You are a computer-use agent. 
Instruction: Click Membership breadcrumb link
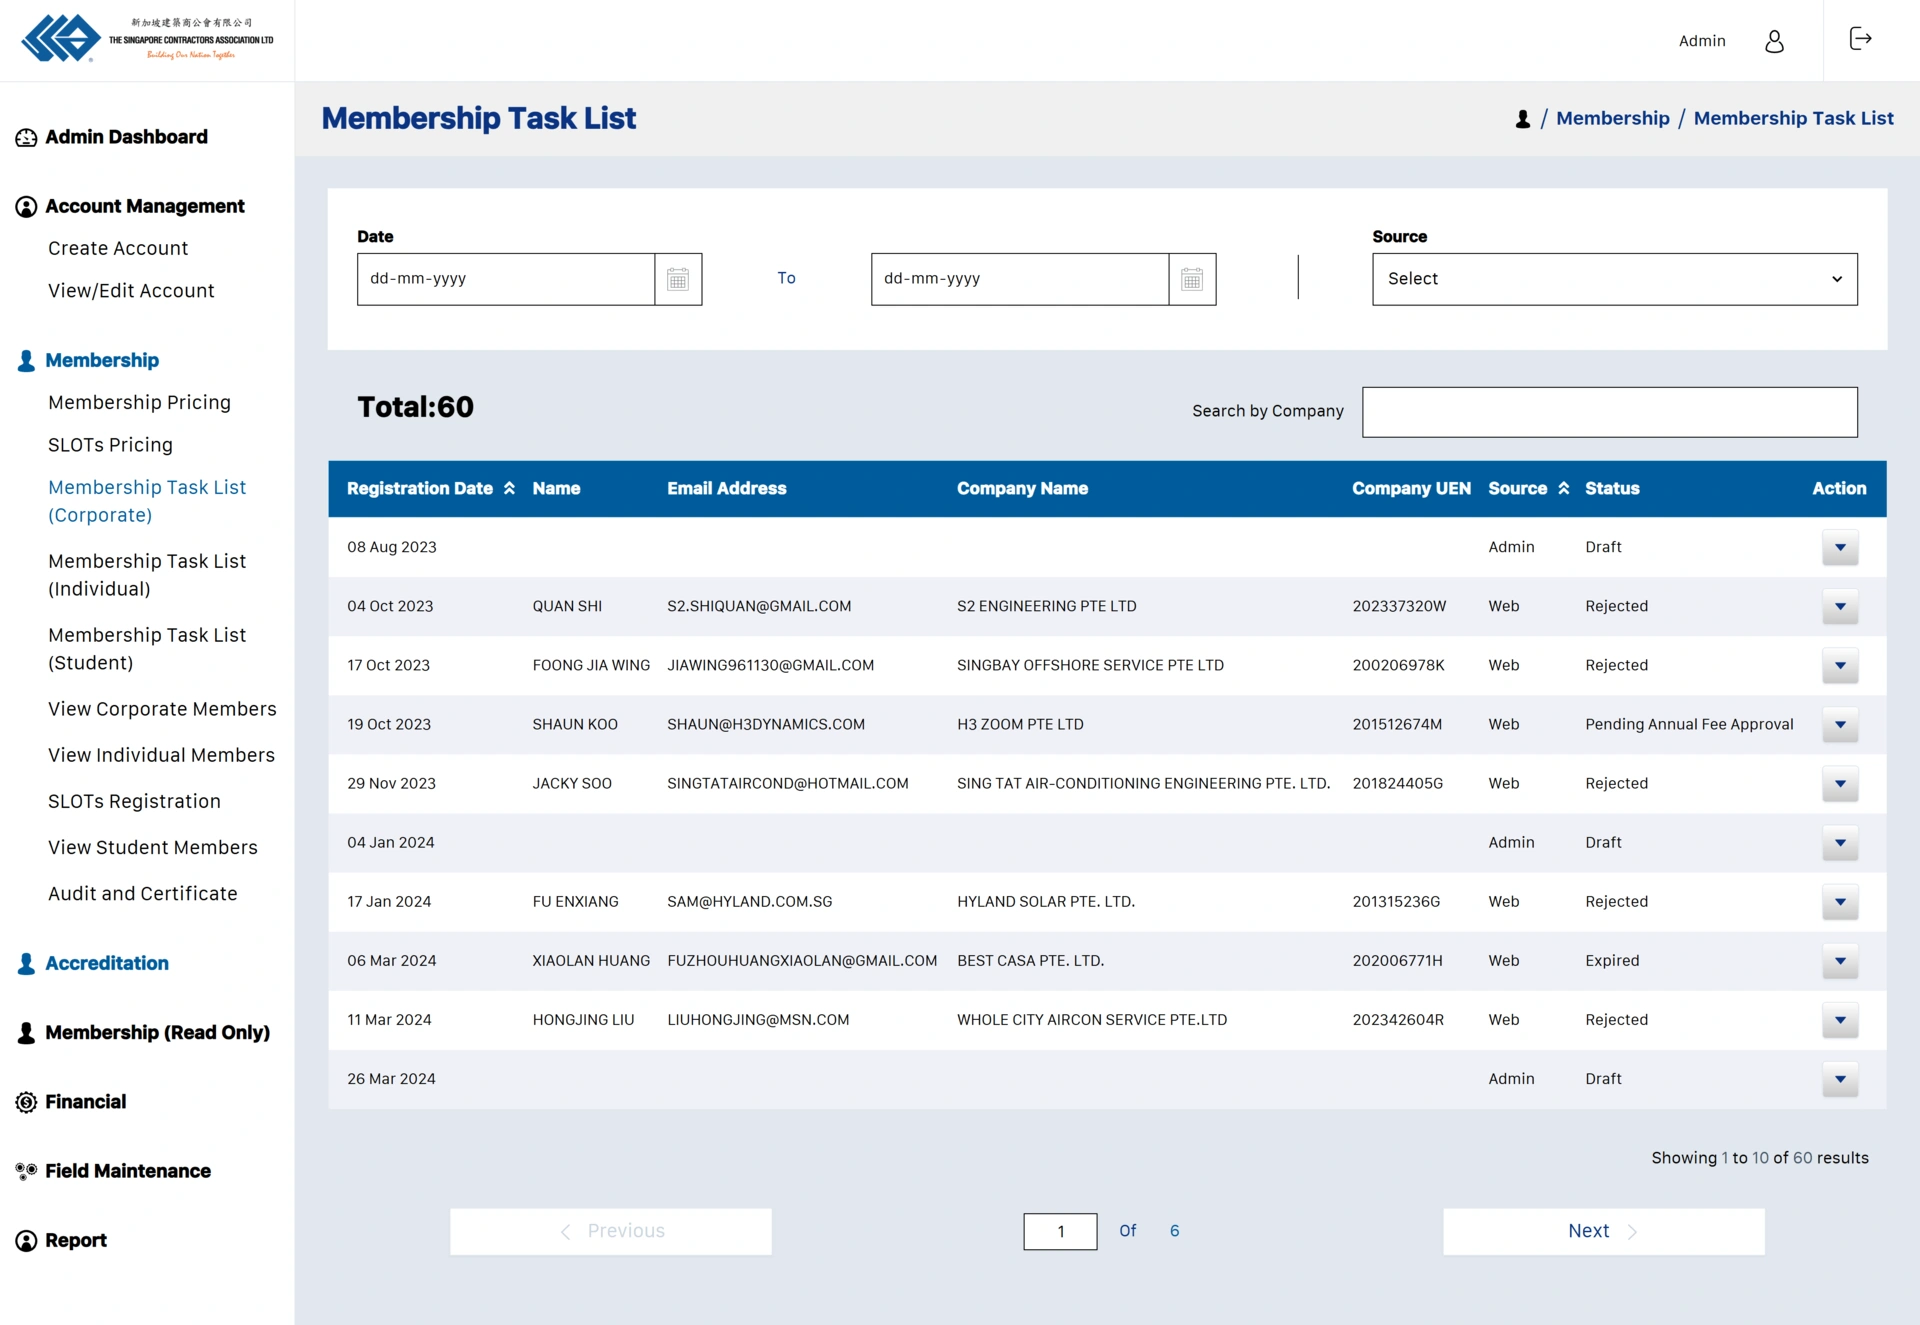click(1612, 119)
